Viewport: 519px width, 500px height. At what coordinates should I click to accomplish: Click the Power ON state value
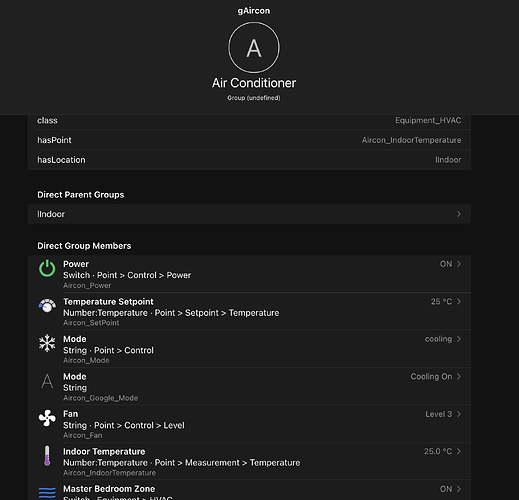click(x=446, y=264)
